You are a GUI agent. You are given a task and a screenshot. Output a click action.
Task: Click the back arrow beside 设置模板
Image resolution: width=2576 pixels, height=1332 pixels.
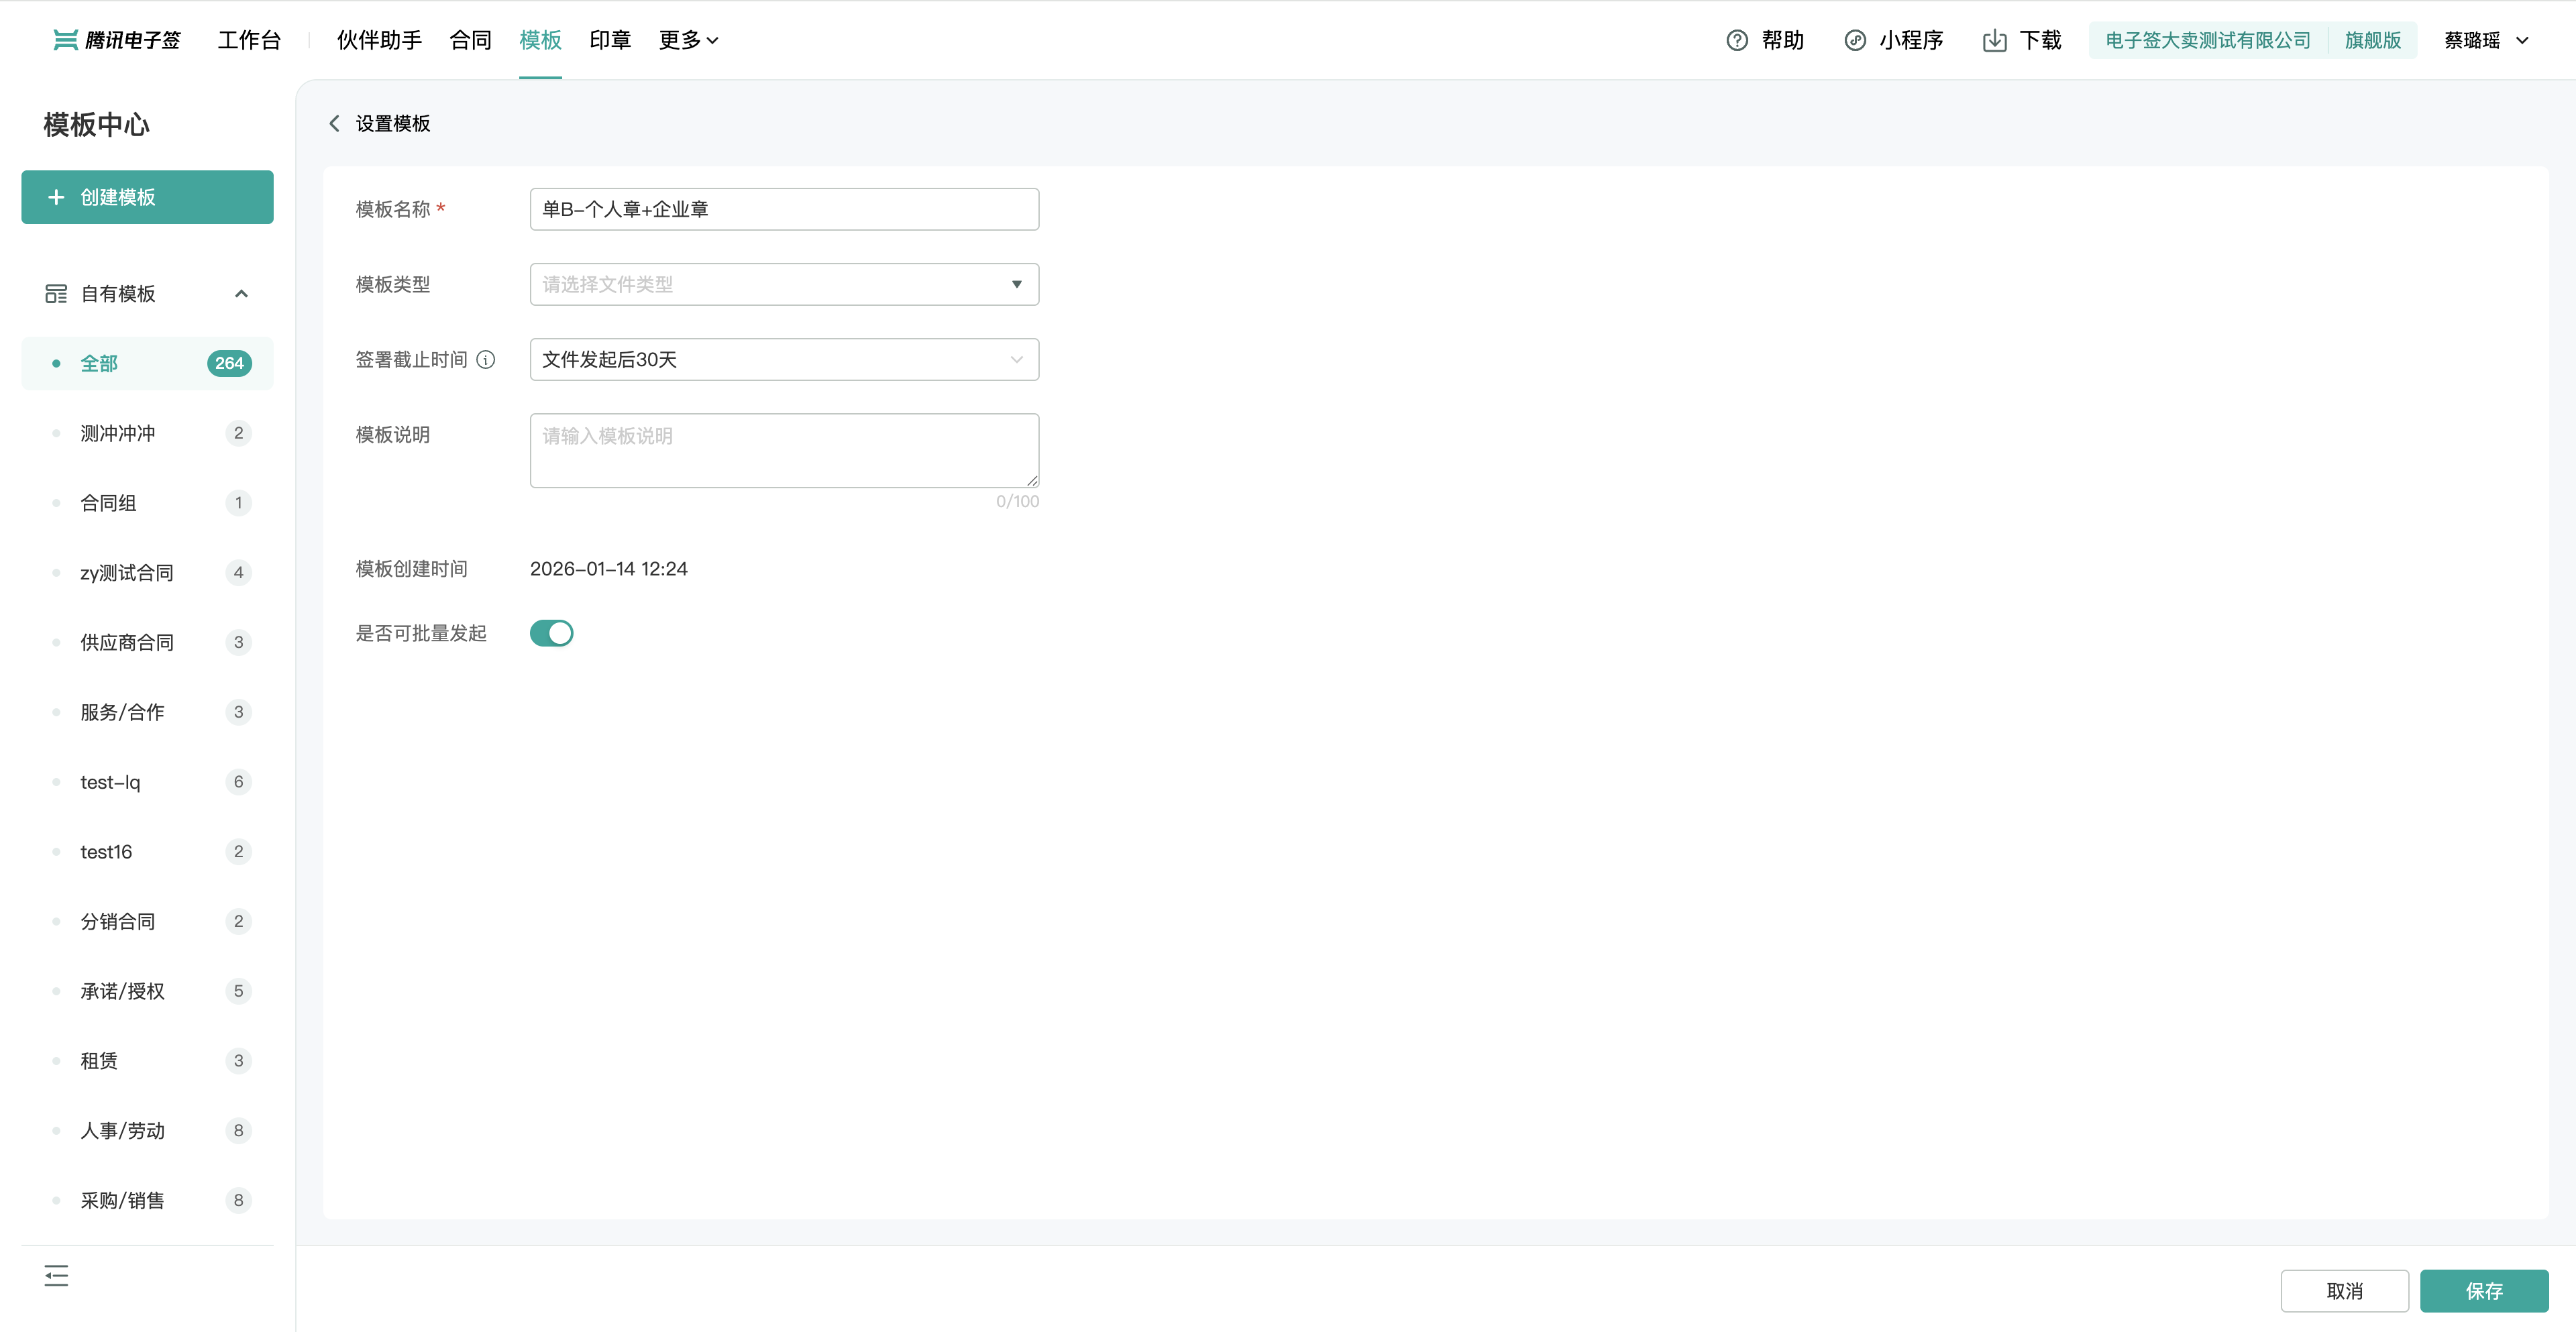click(334, 123)
